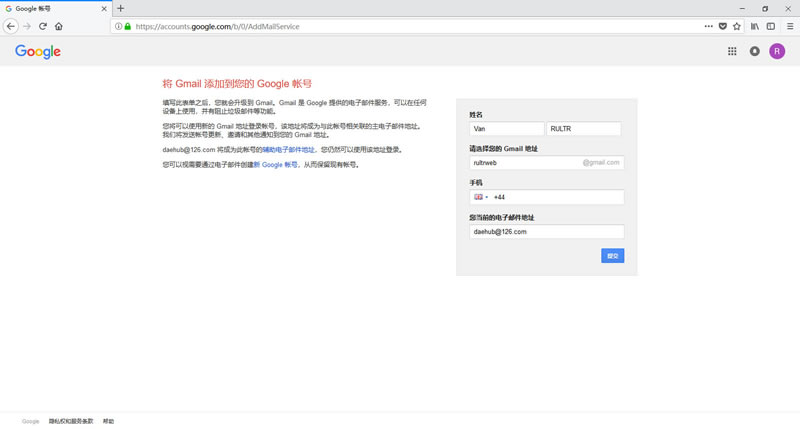Click the 请选择您的 Gmail 地址 label
Viewport: 800px width, 429px height.
coord(504,148)
